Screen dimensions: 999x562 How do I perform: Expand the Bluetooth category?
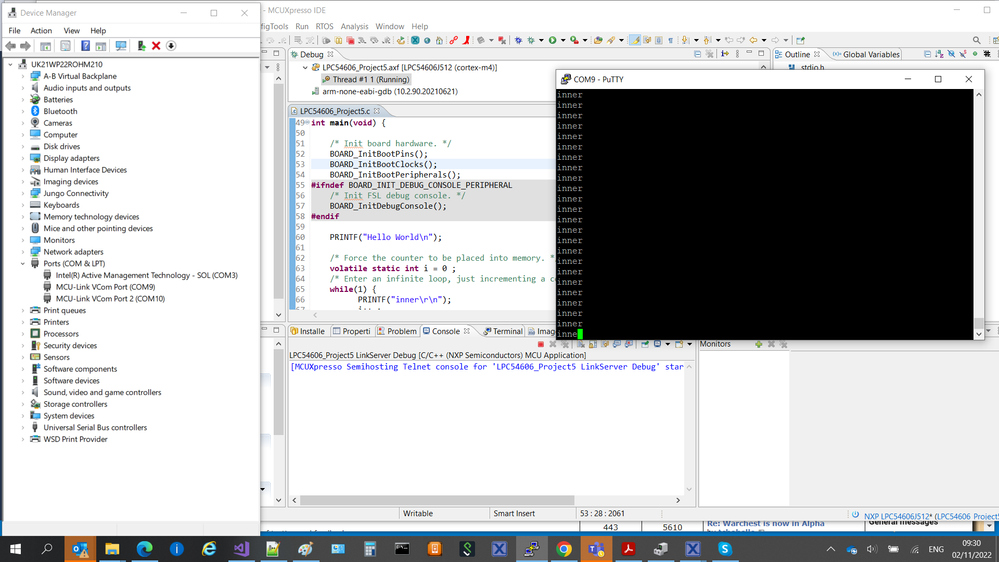point(23,112)
